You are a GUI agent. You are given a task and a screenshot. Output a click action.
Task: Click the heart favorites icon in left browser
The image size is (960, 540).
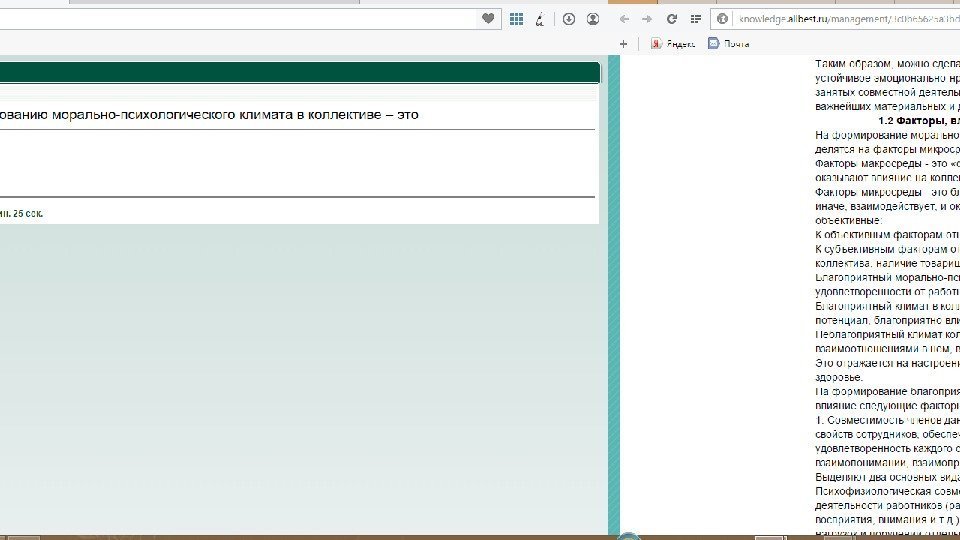point(488,19)
